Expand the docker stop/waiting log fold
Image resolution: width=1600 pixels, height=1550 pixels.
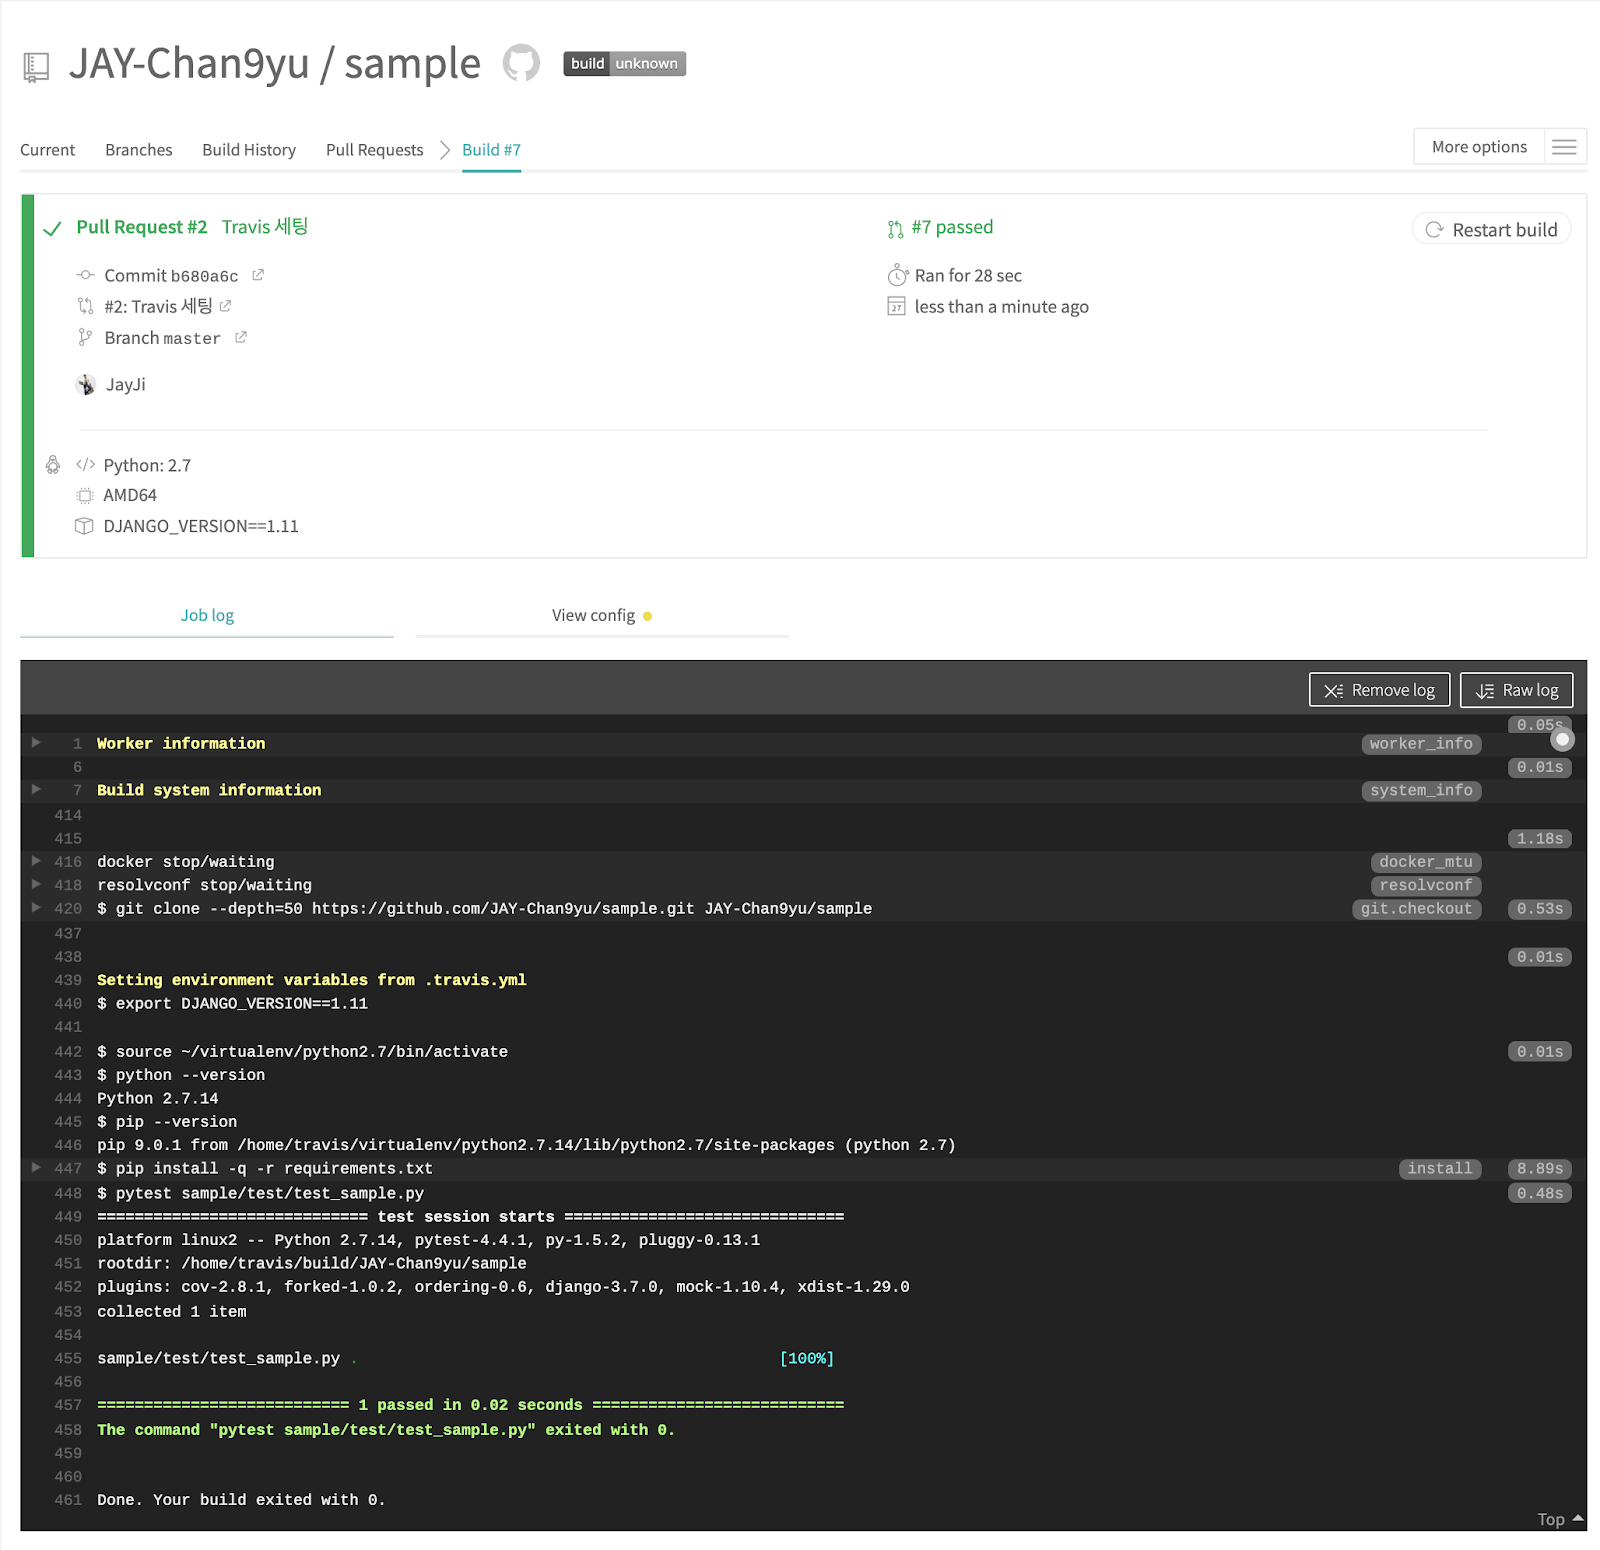pos(36,860)
